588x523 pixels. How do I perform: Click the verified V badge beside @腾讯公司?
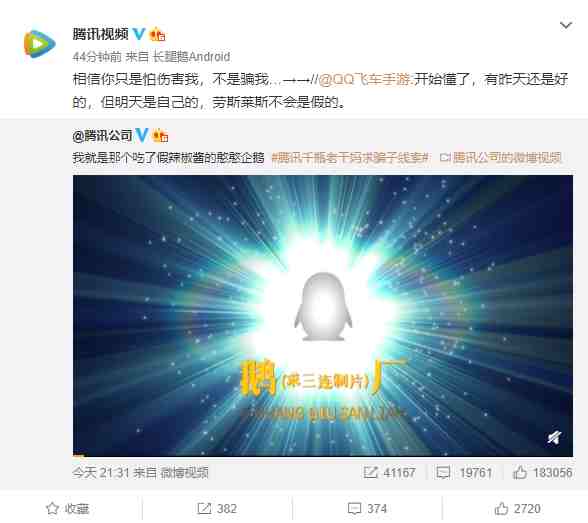click(142, 135)
